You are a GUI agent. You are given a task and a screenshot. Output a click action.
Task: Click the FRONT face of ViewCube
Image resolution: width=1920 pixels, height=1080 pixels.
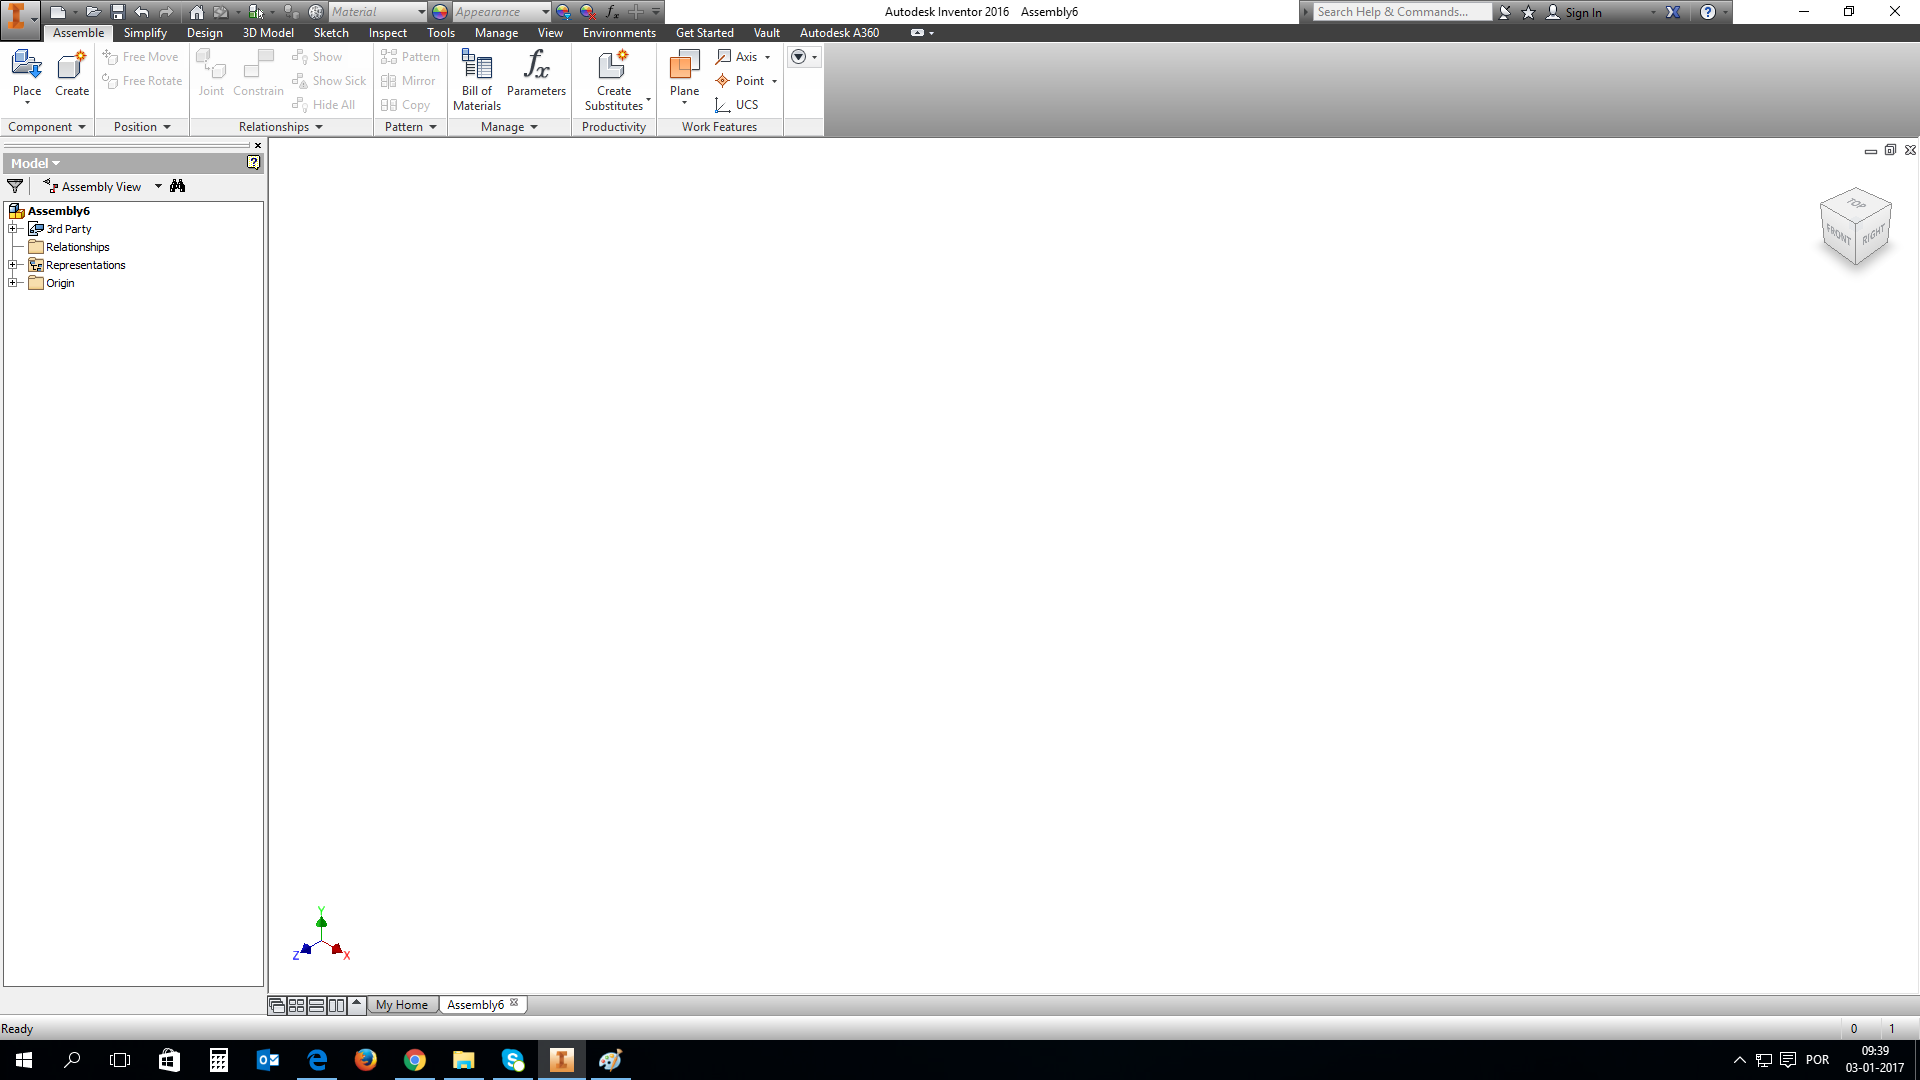point(1838,235)
